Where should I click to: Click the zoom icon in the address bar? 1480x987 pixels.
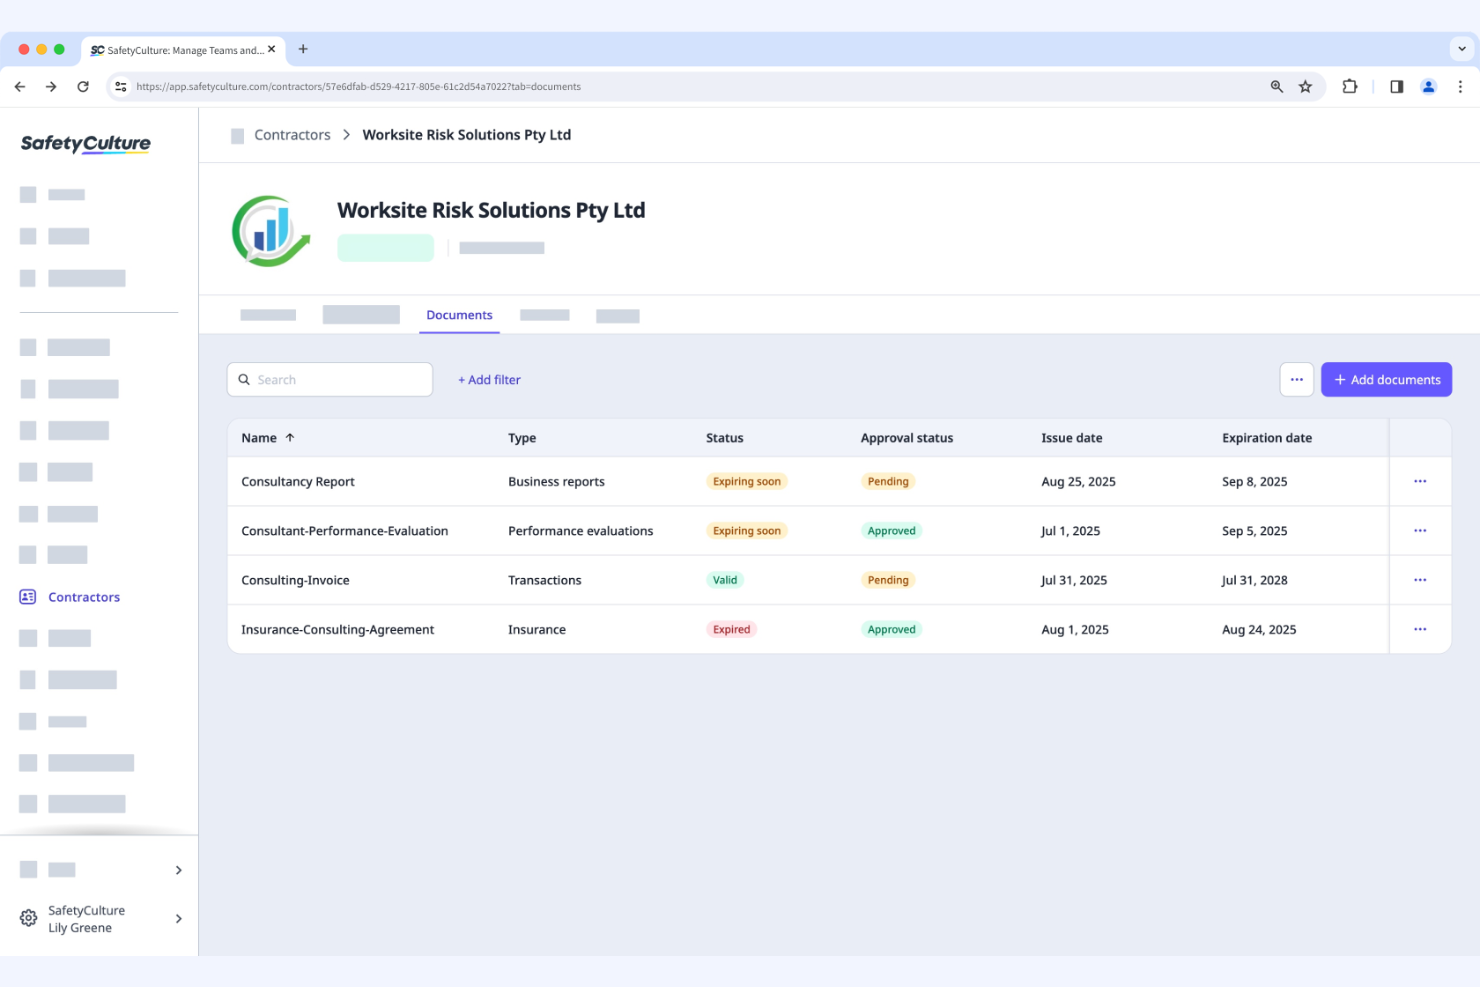[x=1276, y=86]
